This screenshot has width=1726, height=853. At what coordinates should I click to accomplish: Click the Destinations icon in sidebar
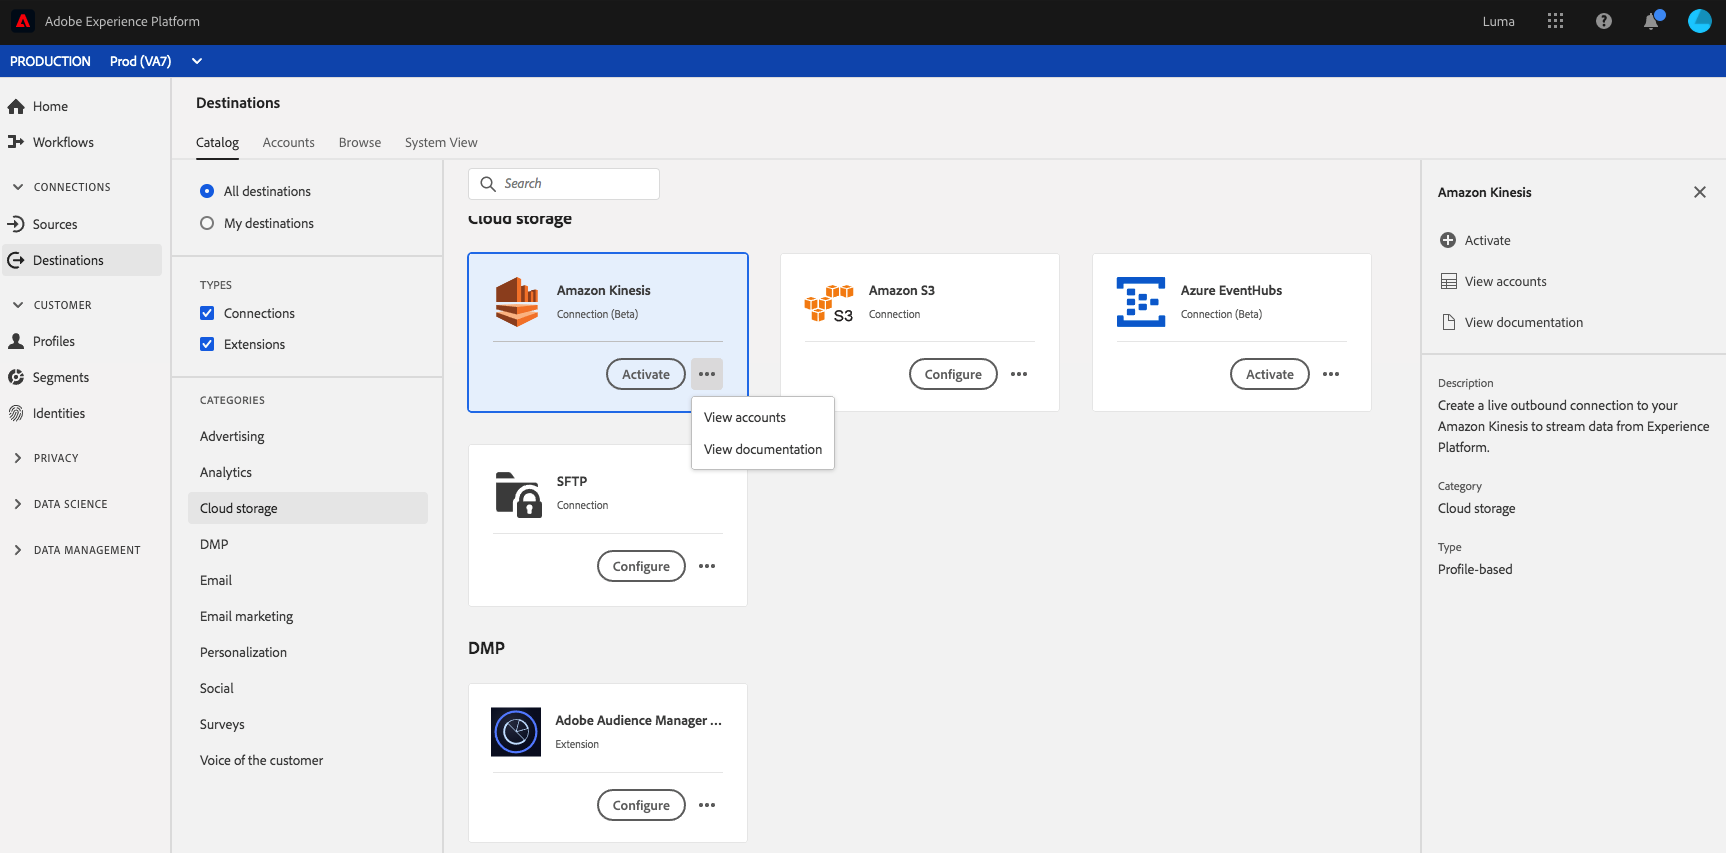pyautogui.click(x=16, y=260)
